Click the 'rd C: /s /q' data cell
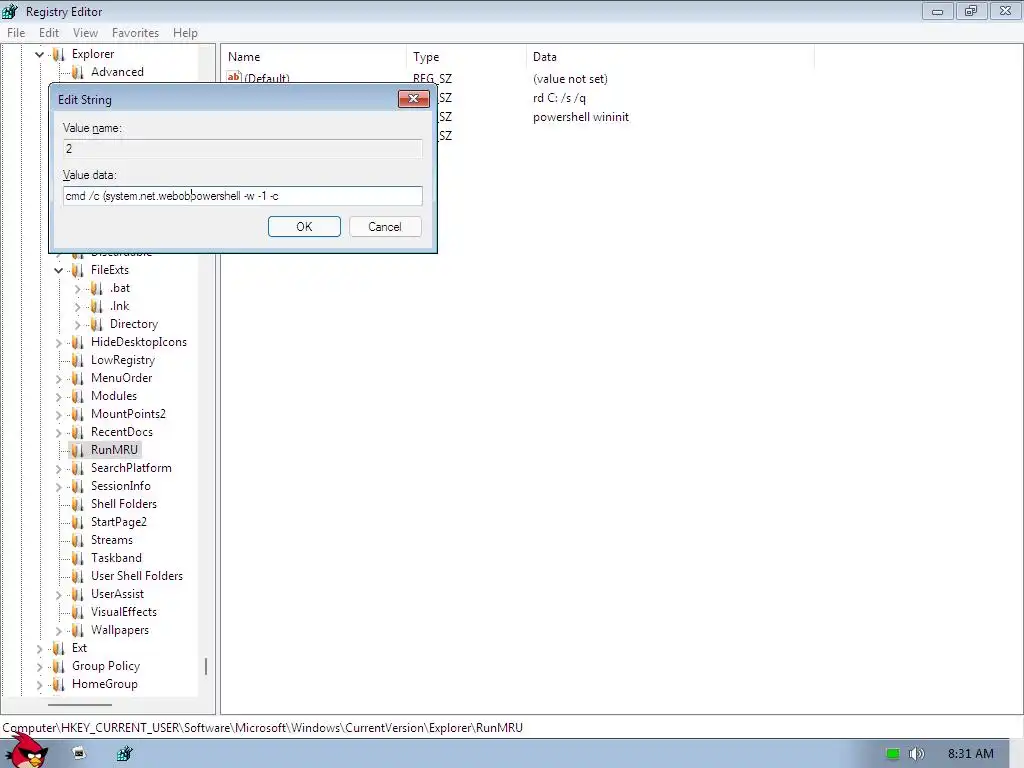This screenshot has width=1024, height=768. point(559,98)
